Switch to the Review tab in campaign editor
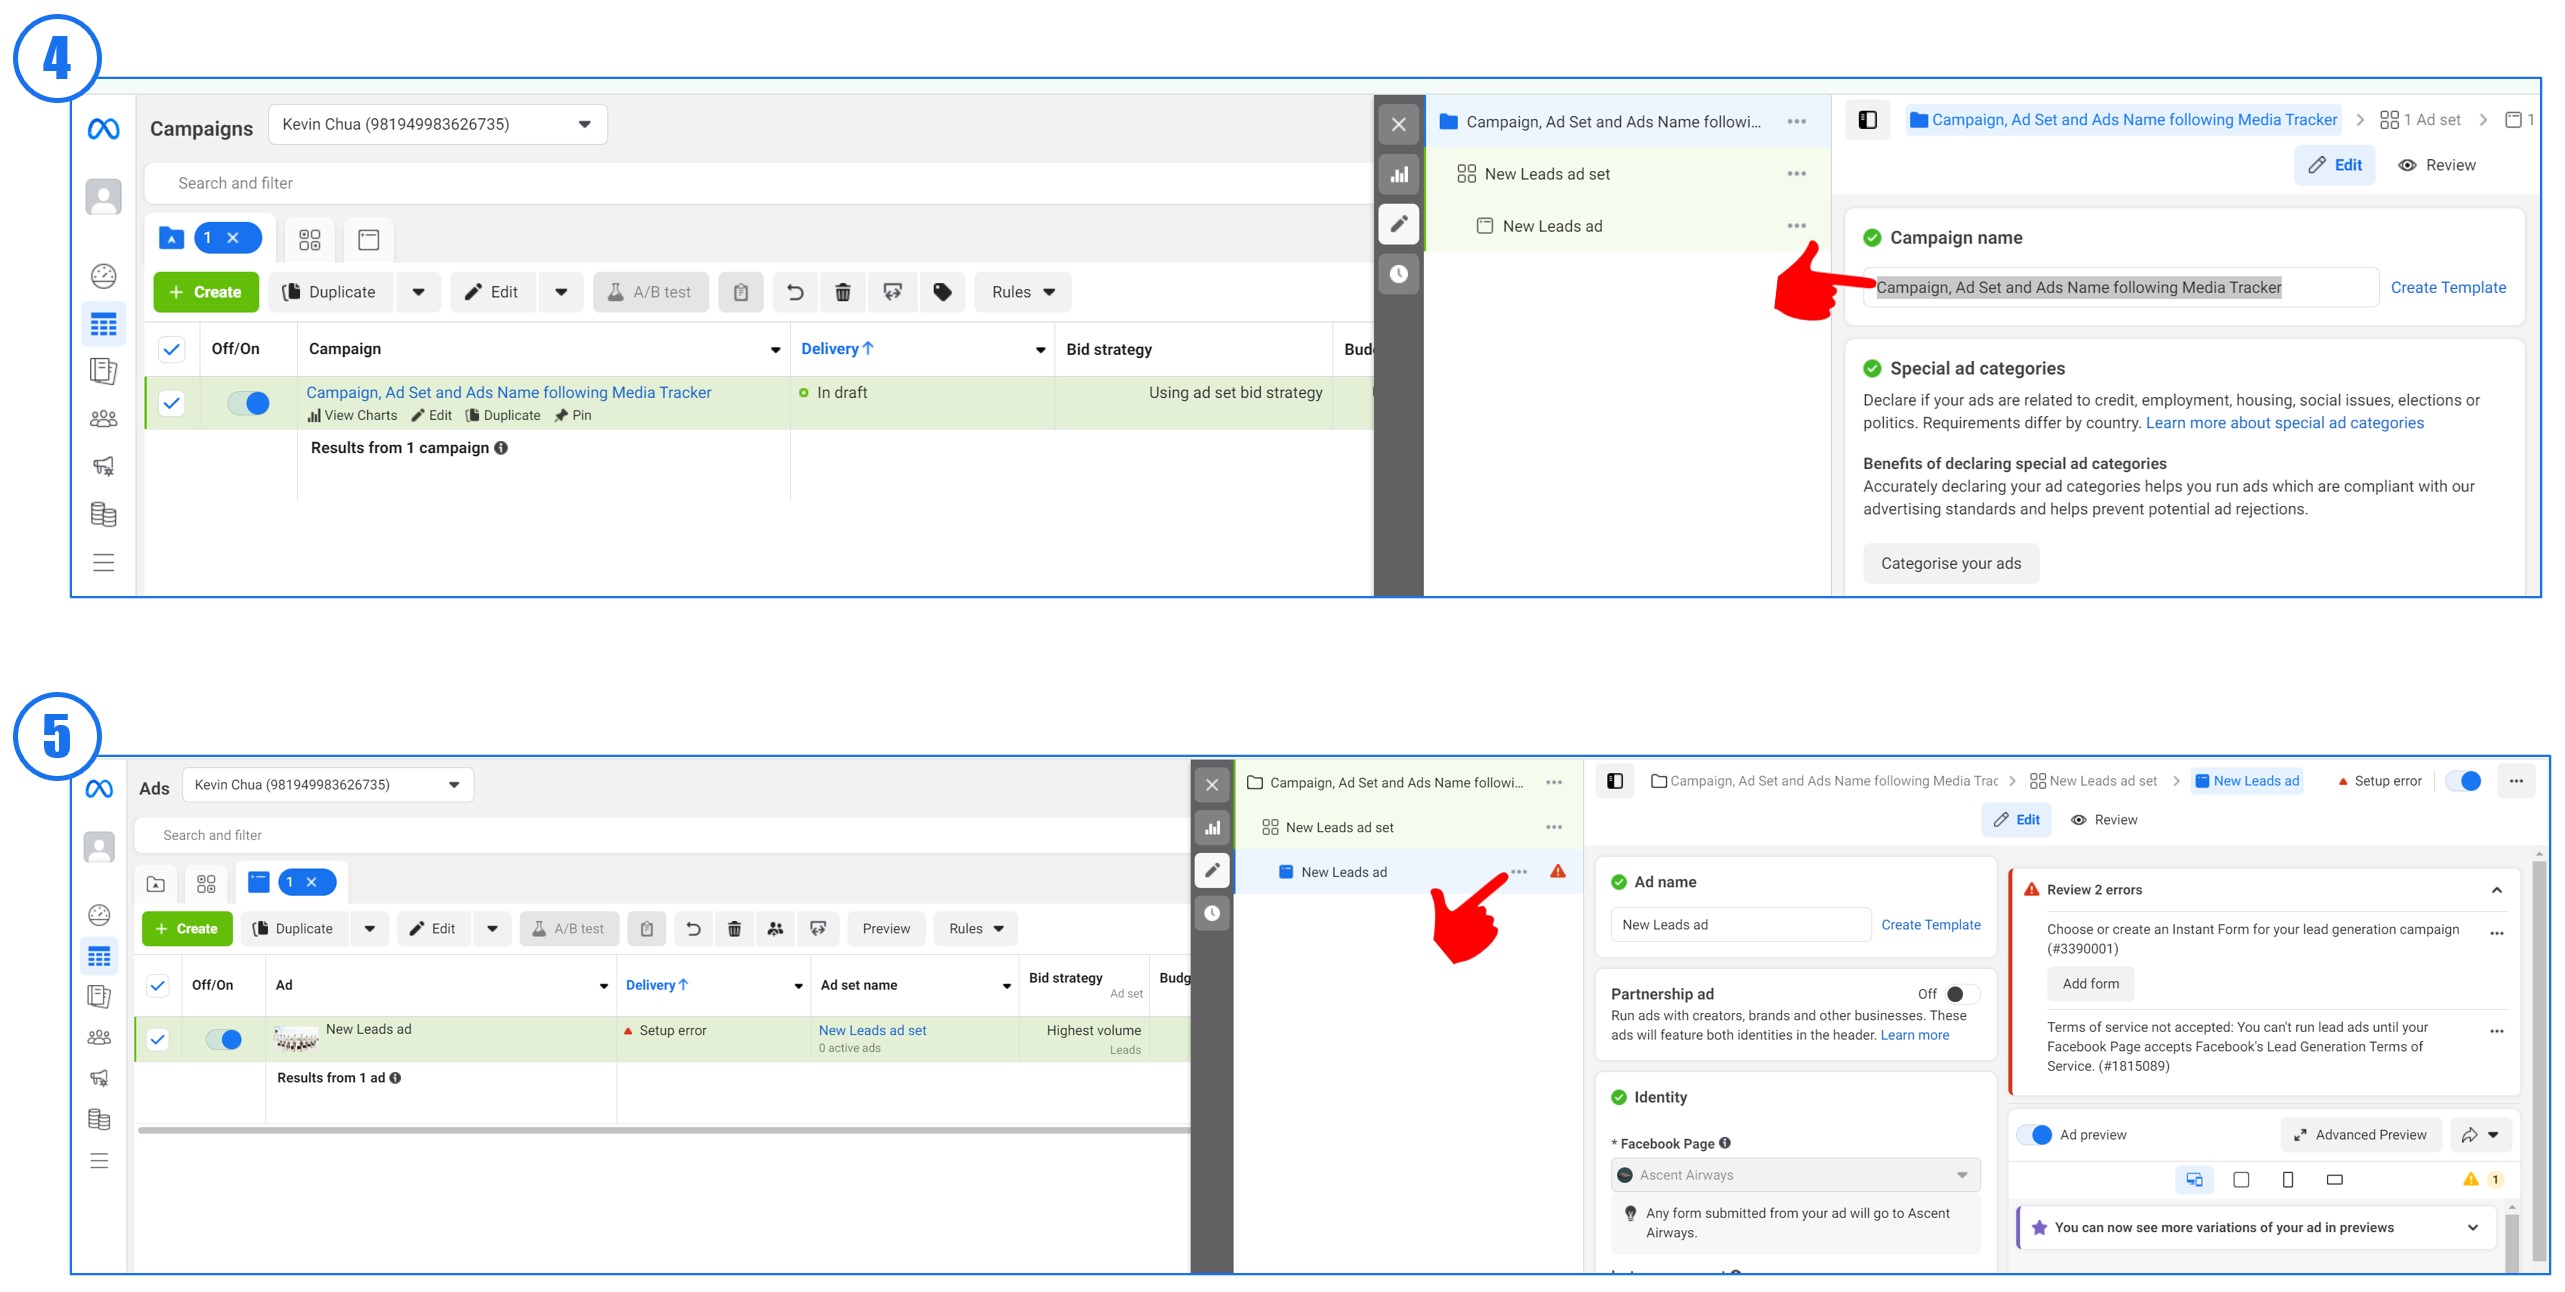Screen dimensions: 2565x1292 click(x=2437, y=165)
